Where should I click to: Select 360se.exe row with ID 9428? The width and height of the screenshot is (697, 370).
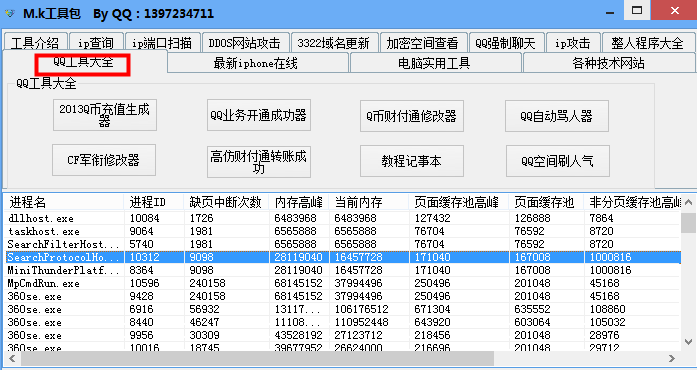point(342,296)
